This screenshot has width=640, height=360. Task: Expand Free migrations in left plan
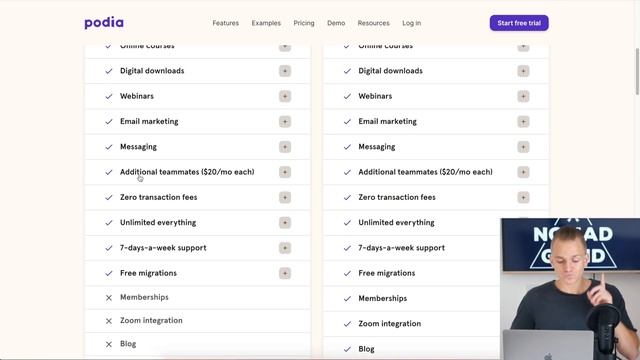click(285, 273)
